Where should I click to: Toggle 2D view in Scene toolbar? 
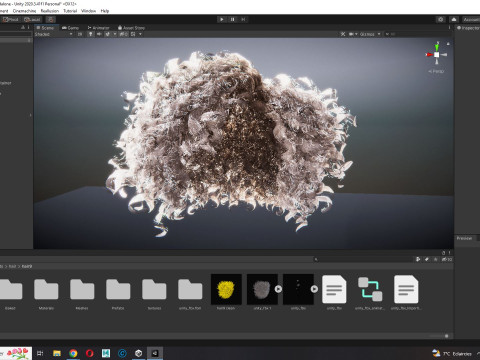coord(80,34)
